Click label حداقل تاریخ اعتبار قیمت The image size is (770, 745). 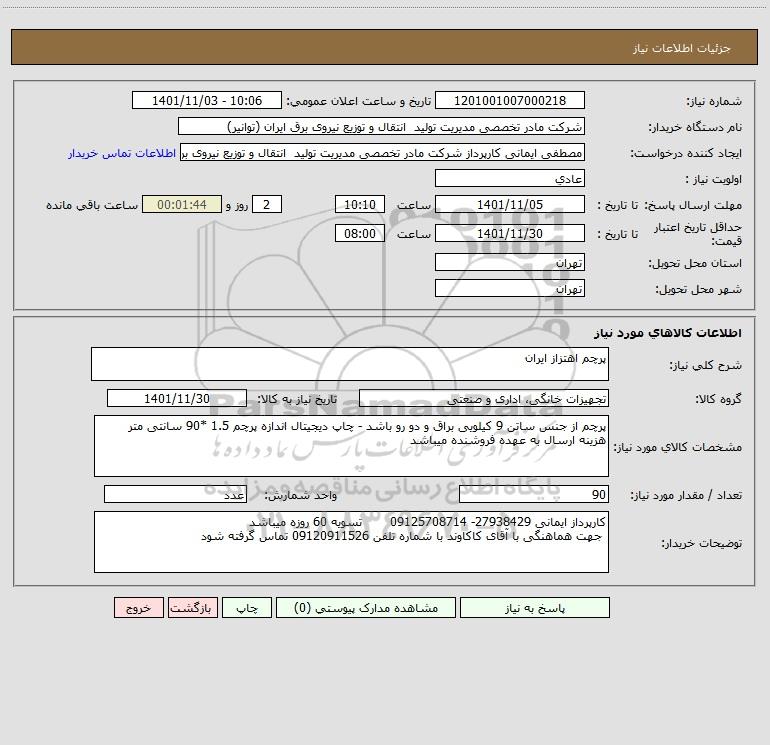(x=698, y=234)
